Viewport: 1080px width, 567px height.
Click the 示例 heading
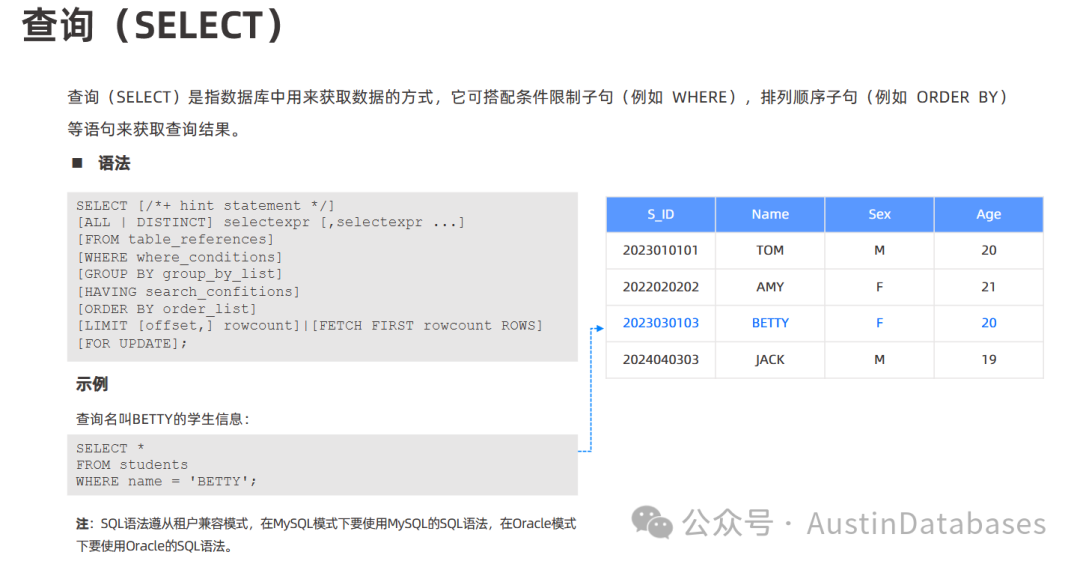click(x=92, y=384)
